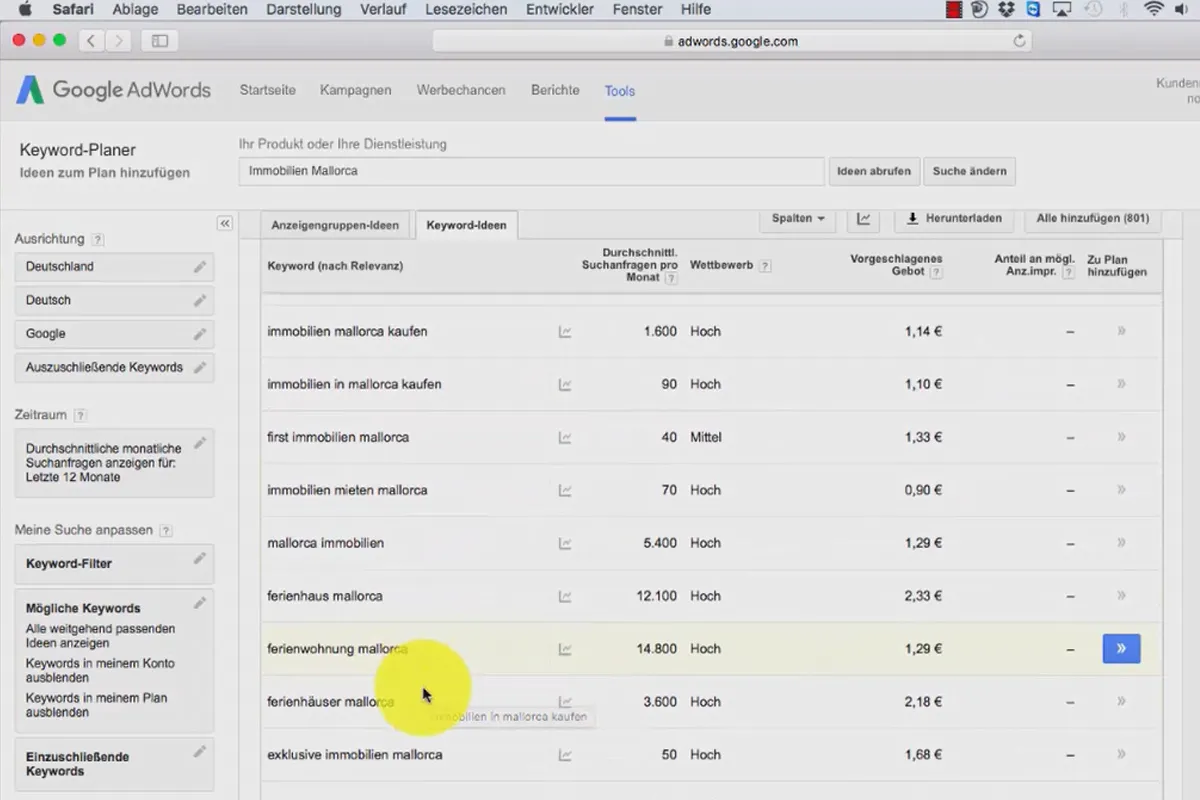This screenshot has height=800, width=1200.
Task: Select the Keyword-Ideen tab
Action: click(466, 225)
